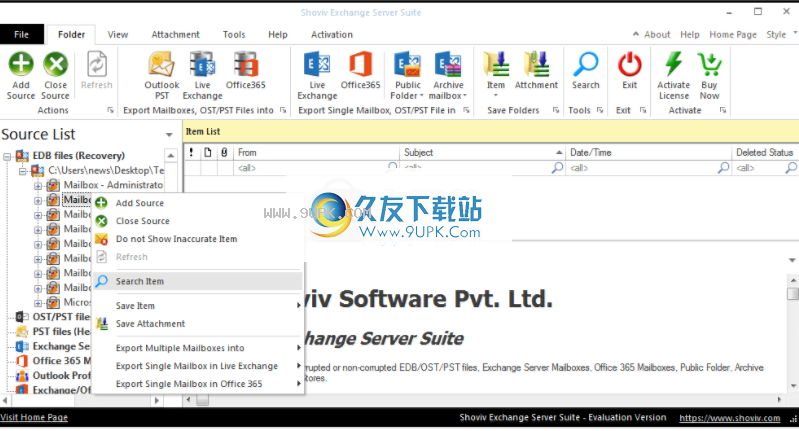Click the attachment column header icon
799x431 pixels.
(x=224, y=152)
